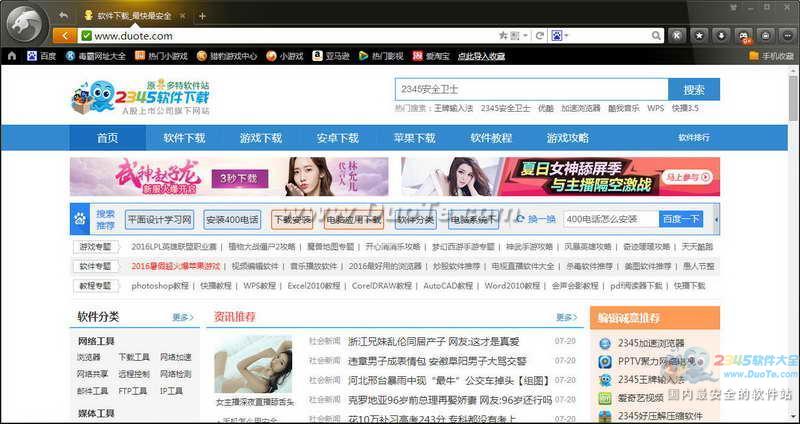Open the 毒霸网址大全 bookmark
The height and width of the screenshot is (424, 800).
95,56
